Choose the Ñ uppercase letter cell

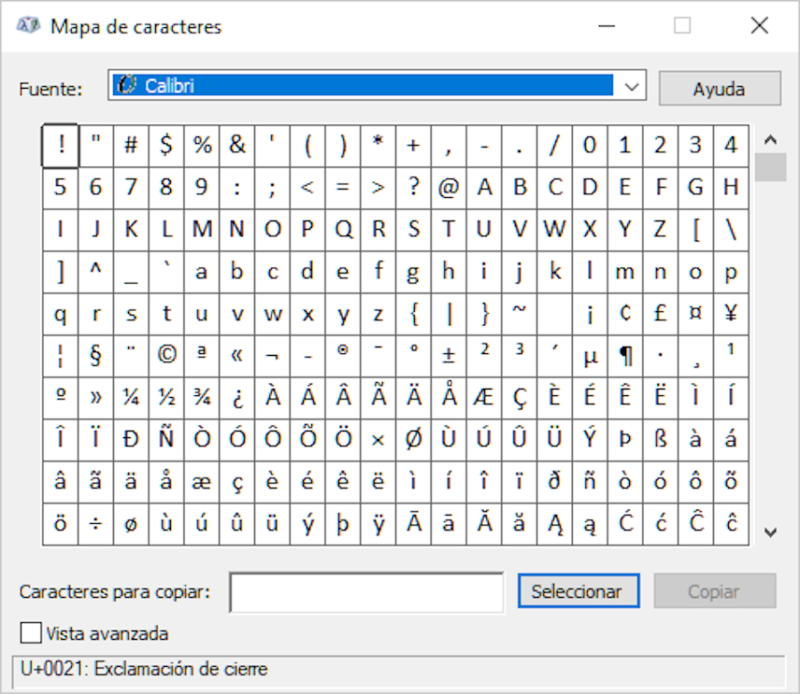click(166, 438)
